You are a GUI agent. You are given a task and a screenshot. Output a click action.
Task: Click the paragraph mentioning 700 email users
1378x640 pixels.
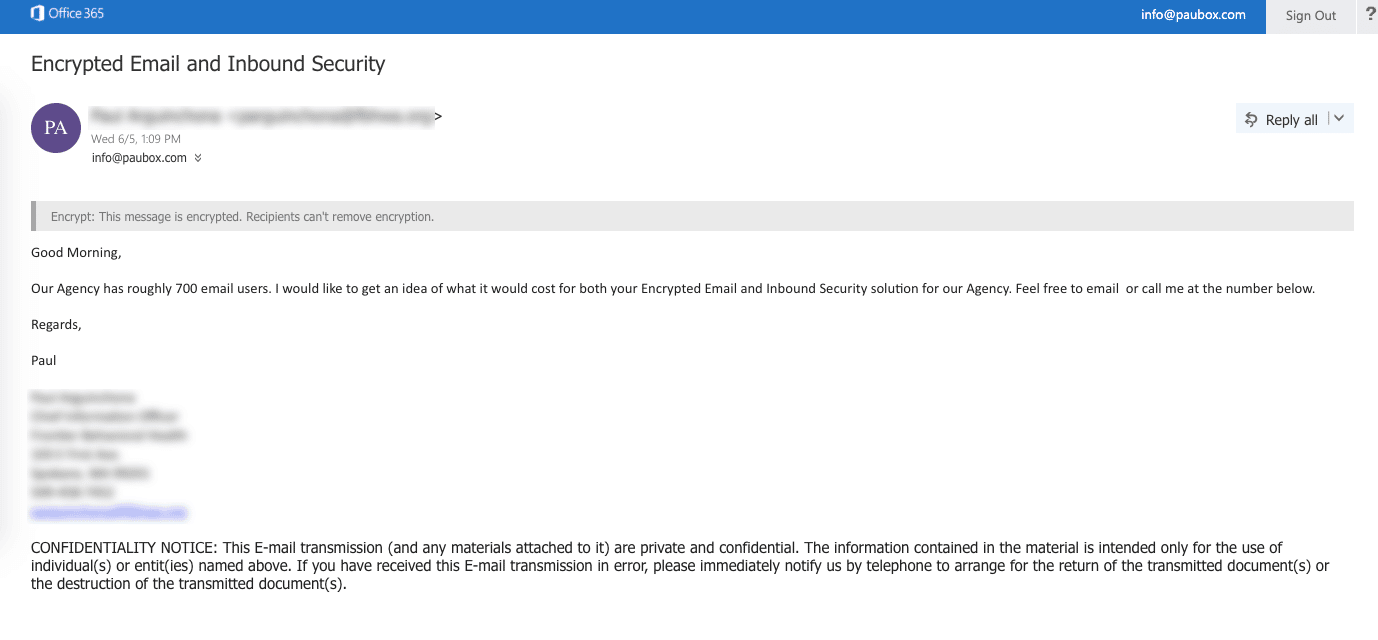pos(672,289)
